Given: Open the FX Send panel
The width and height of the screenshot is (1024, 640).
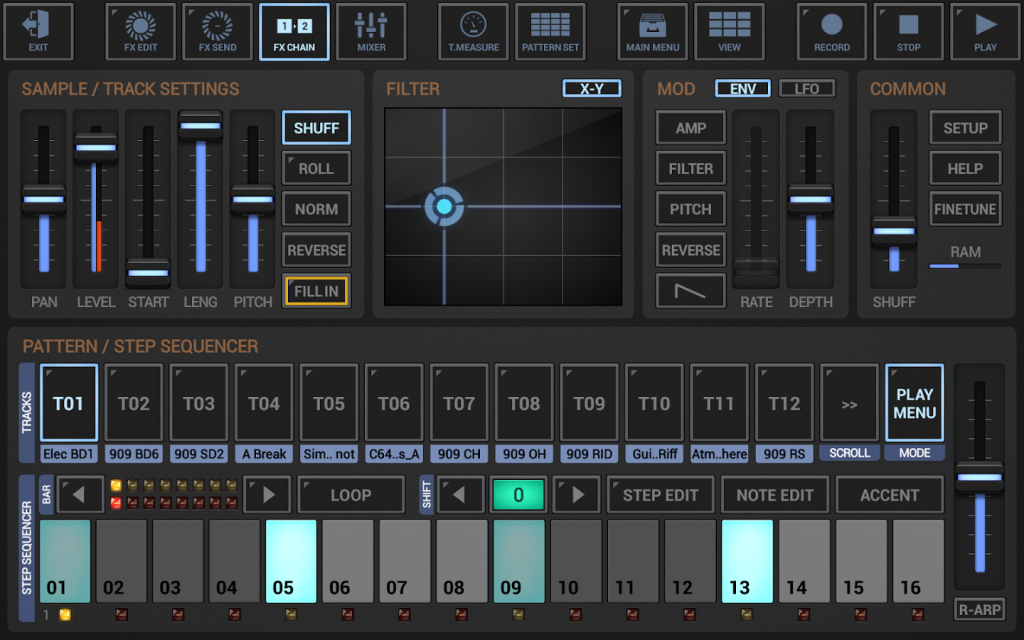Looking at the screenshot, I should [x=217, y=31].
